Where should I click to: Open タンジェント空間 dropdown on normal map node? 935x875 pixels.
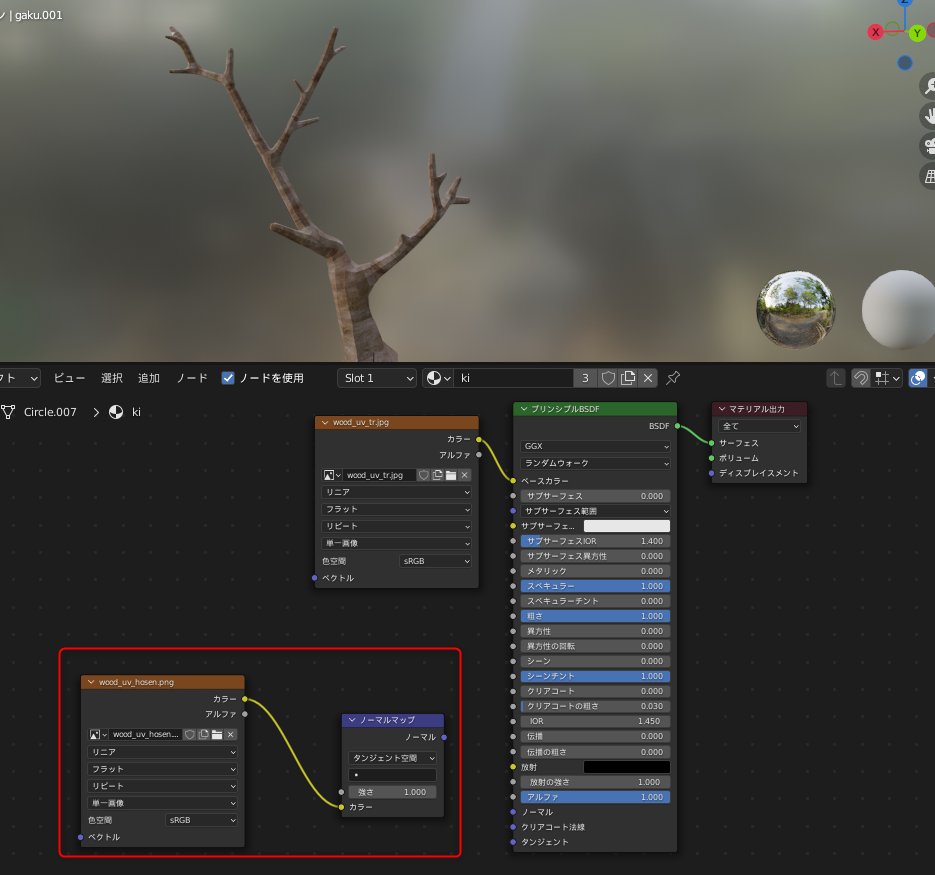tap(392, 758)
